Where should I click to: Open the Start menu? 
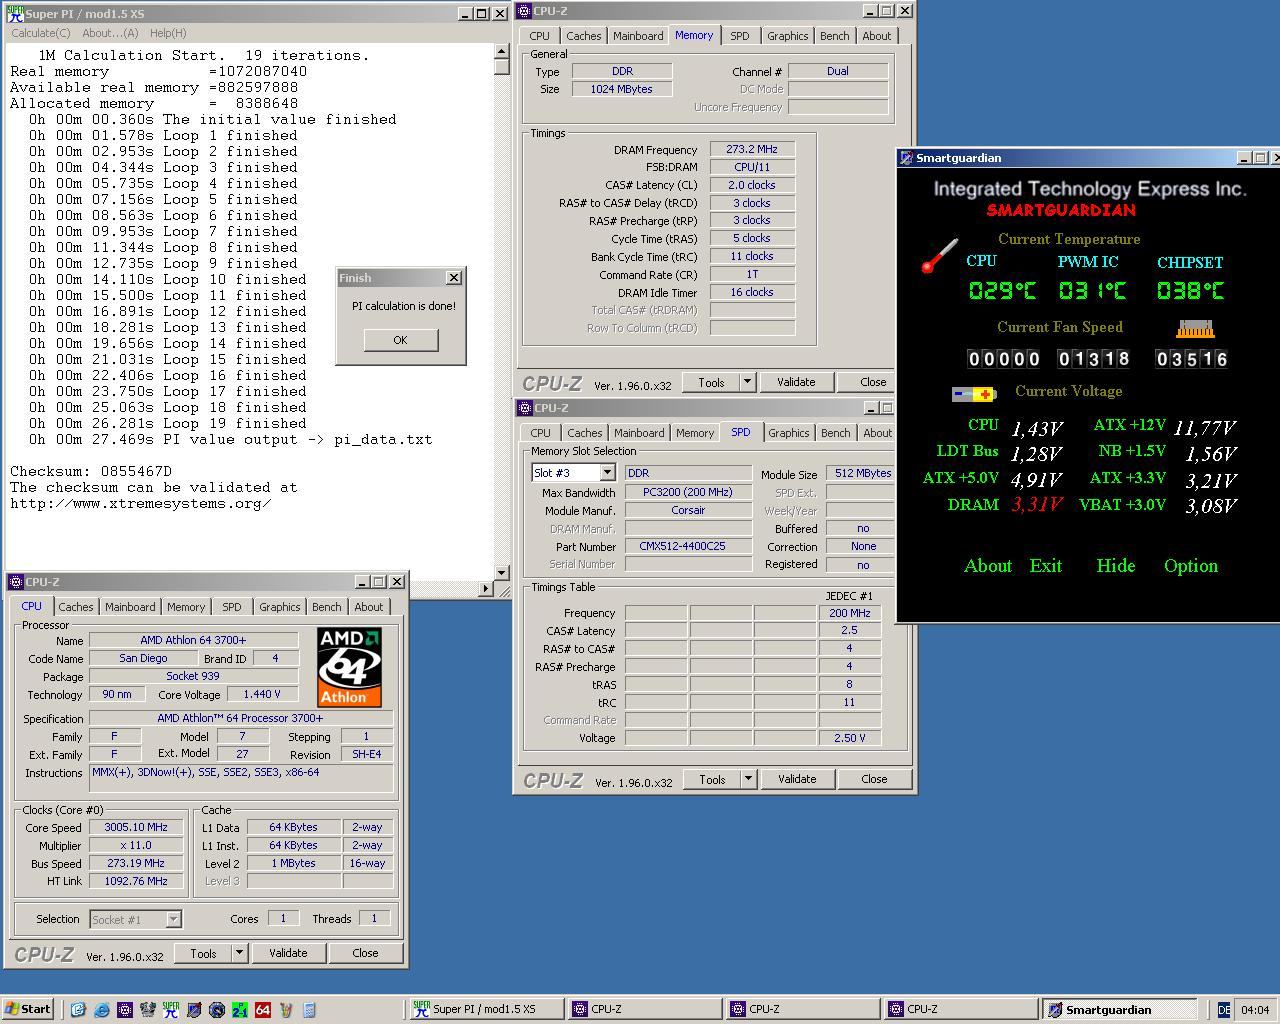point(27,1009)
